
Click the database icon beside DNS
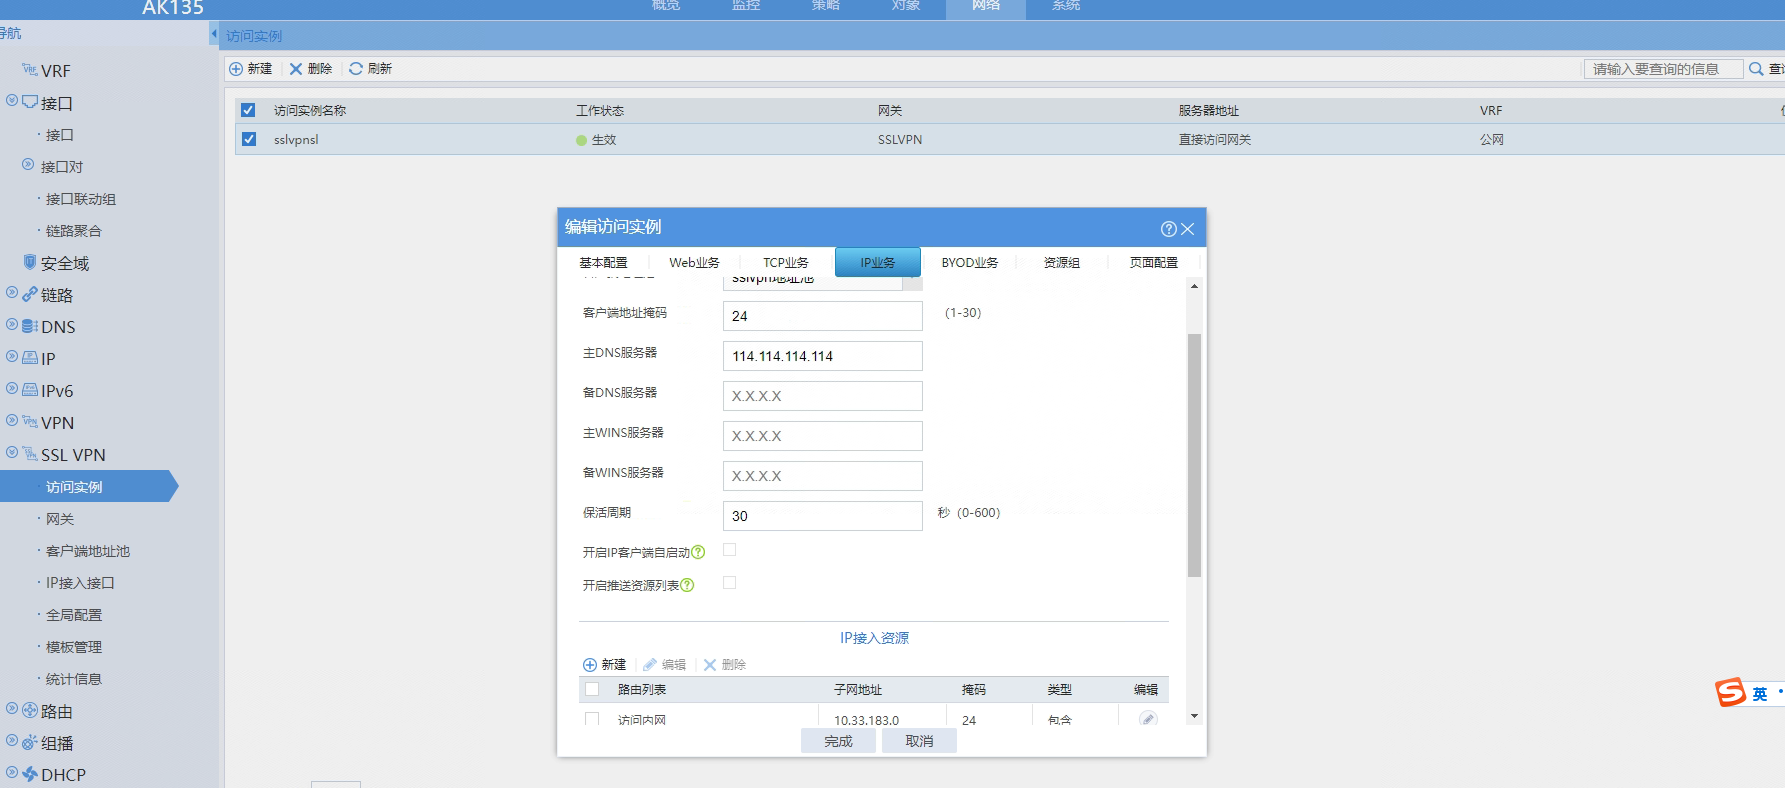30,326
